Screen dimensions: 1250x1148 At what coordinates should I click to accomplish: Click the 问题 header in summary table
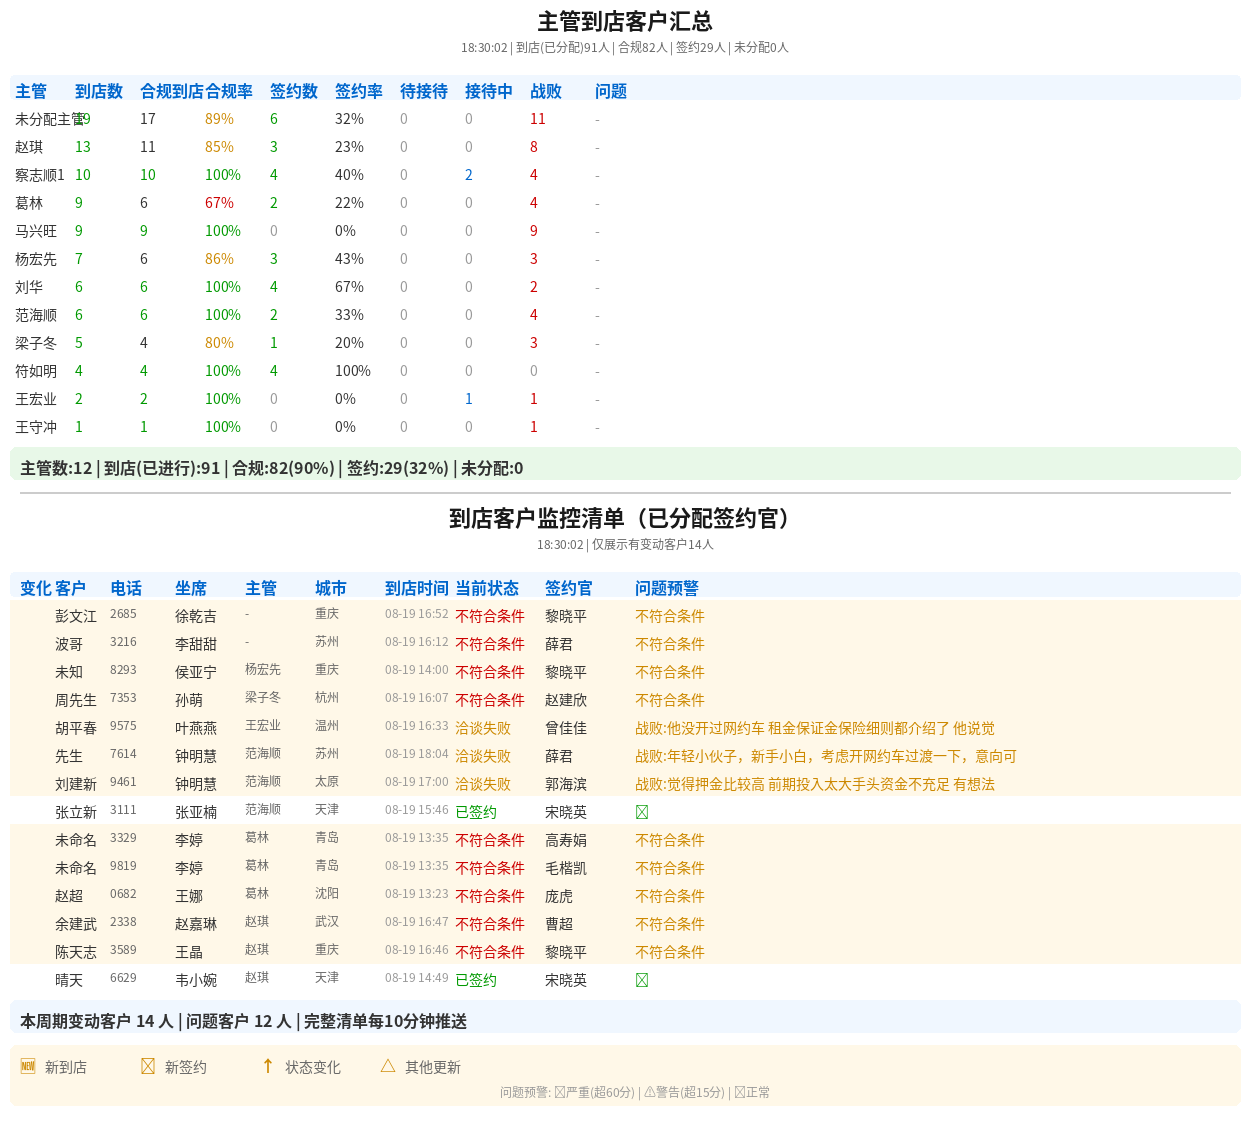611,91
